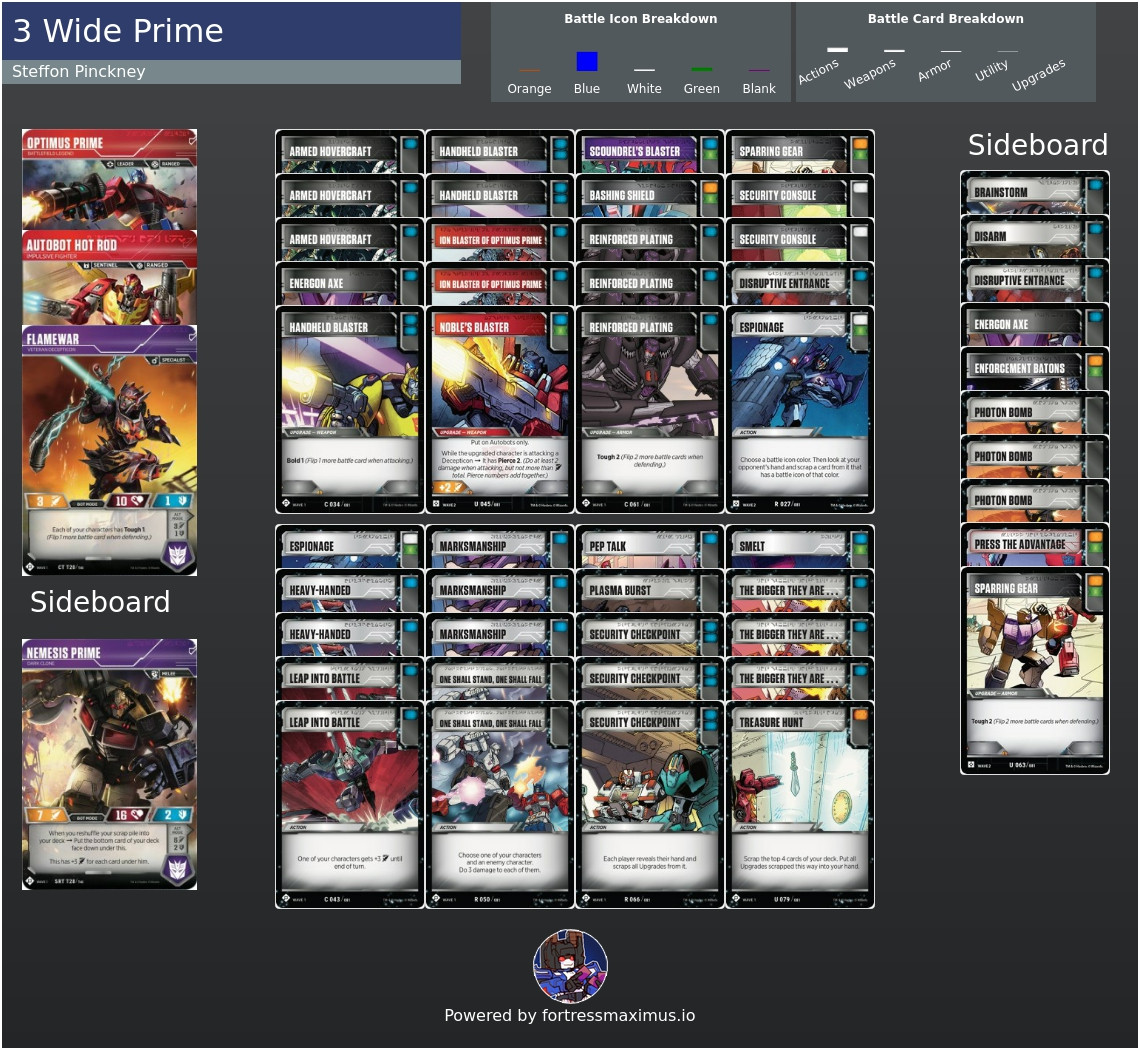The width and height of the screenshot is (1140, 1050).
Task: Select the orange battle icon on Enforcement Batons
Action: (1095, 361)
